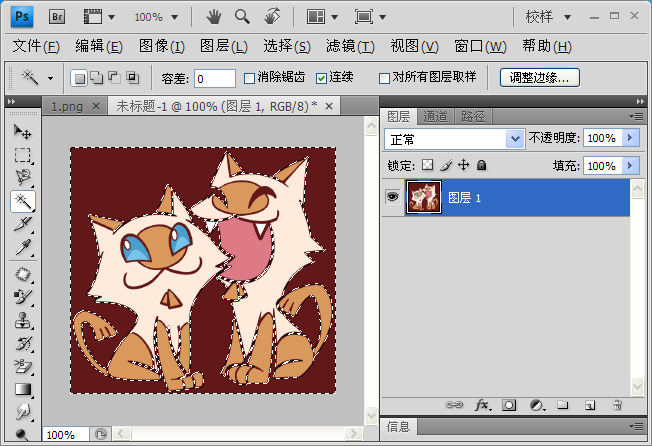The height and width of the screenshot is (446, 652).
Task: Hide 图层 1 using the eye icon
Action: tap(392, 197)
